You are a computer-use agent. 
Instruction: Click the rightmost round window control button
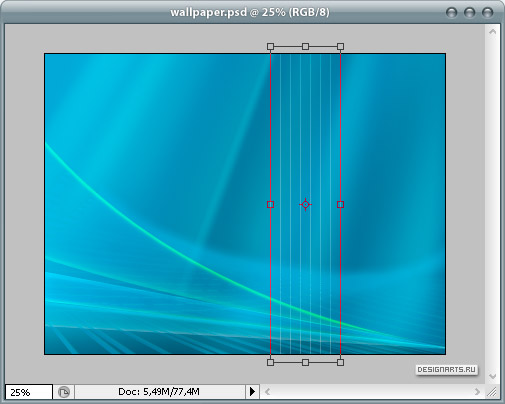point(488,13)
